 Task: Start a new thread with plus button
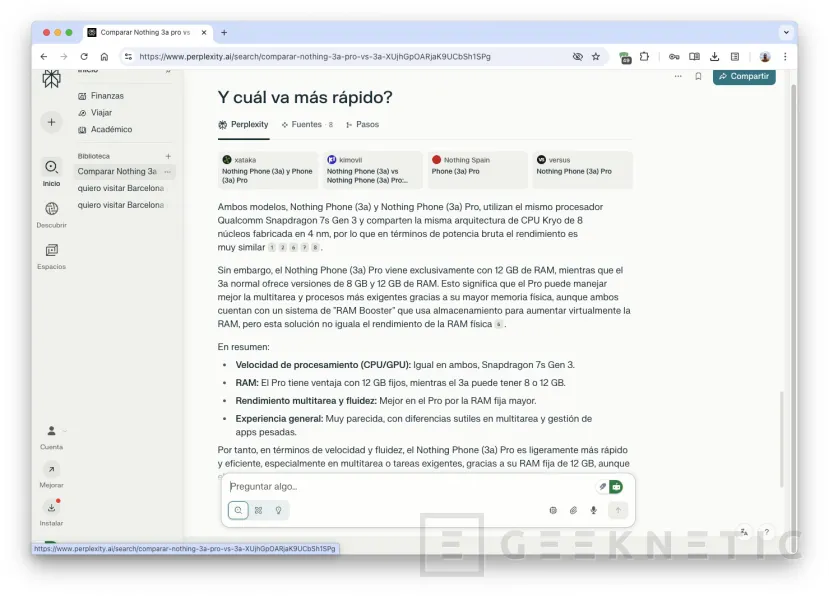(51, 122)
